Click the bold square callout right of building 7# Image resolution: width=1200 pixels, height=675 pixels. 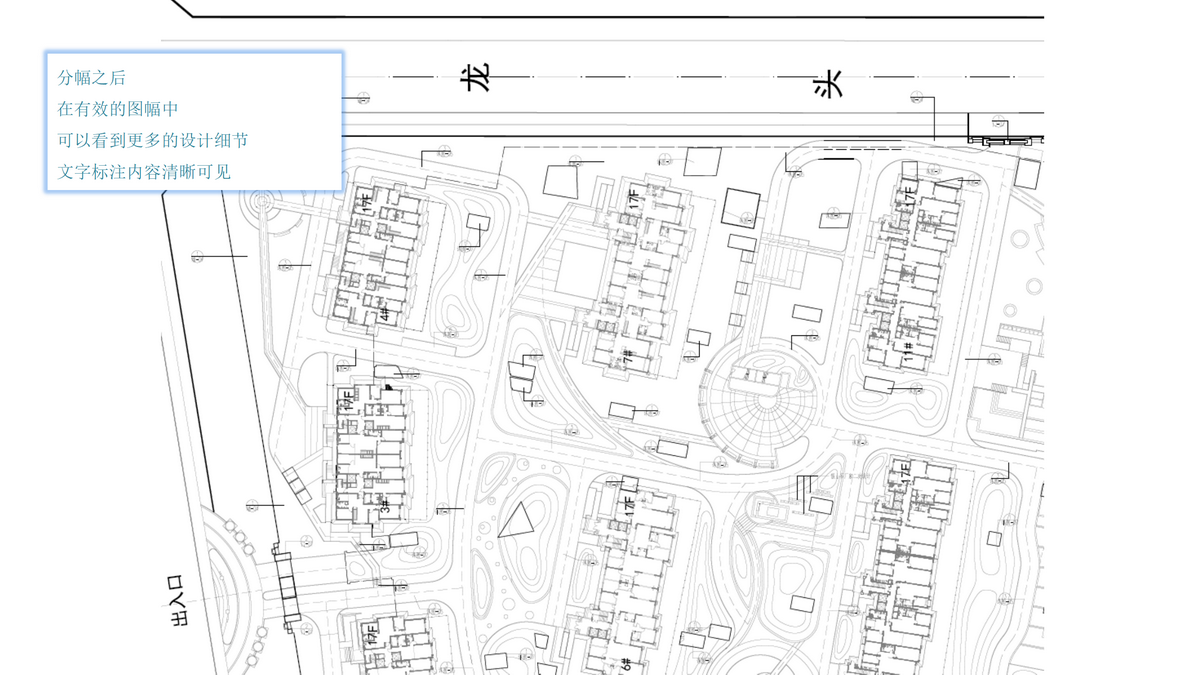741,207
